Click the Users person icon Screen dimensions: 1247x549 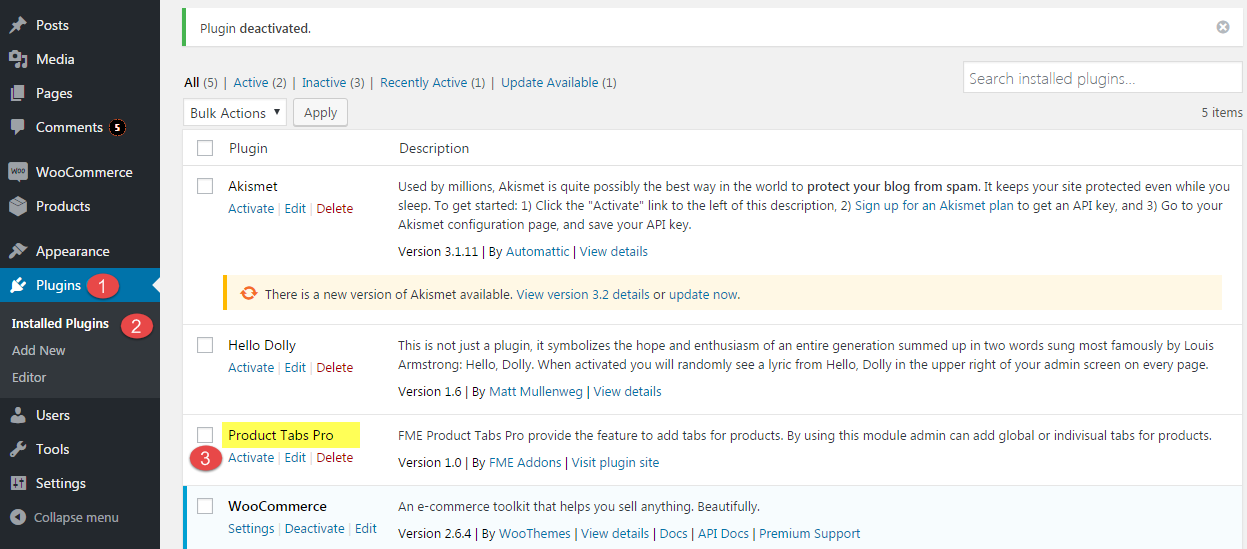[18, 415]
